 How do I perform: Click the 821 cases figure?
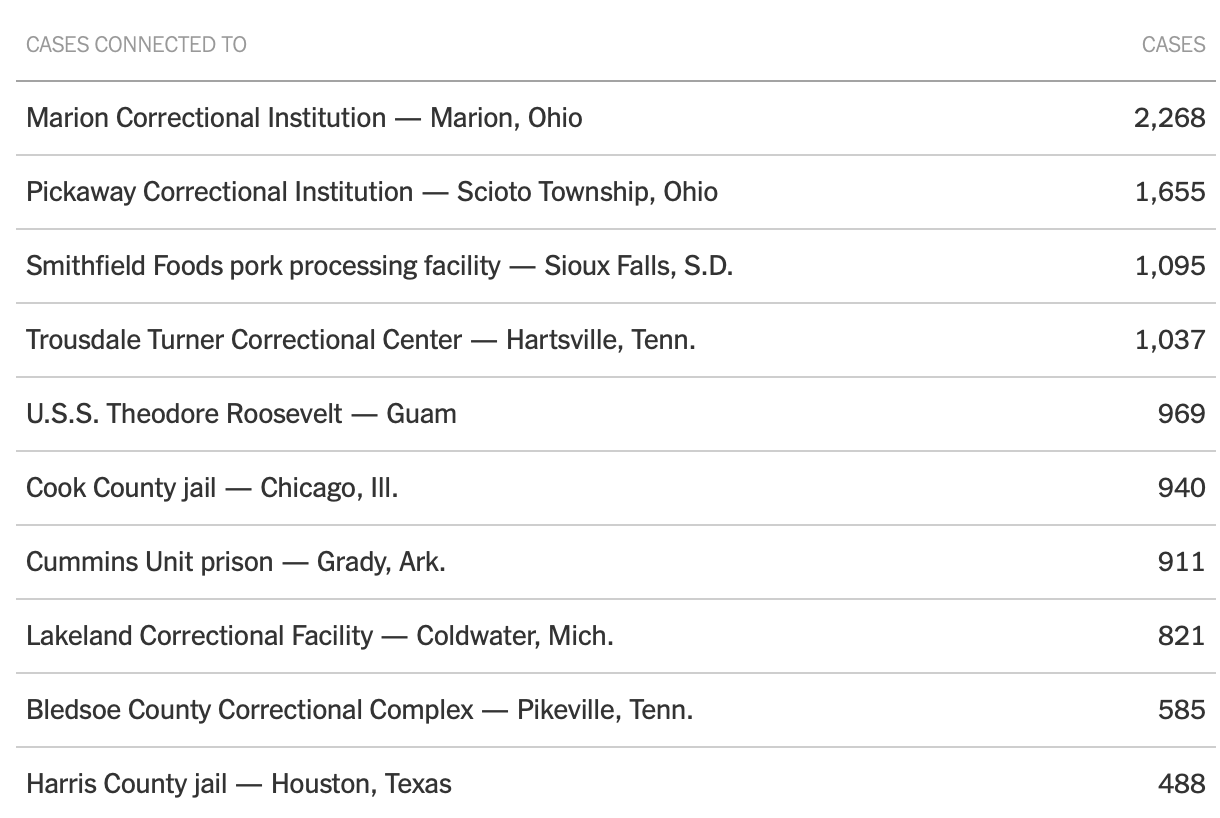coord(1181,636)
